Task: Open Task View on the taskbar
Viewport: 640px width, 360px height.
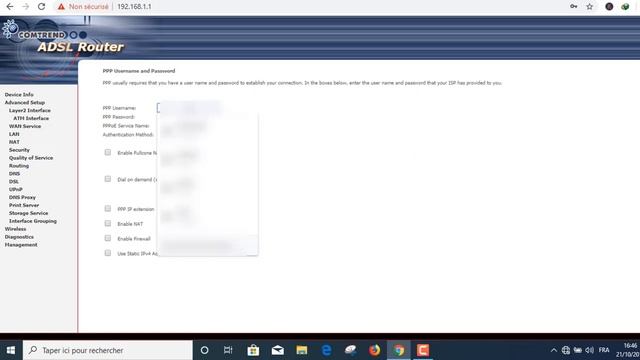Action: [x=228, y=350]
